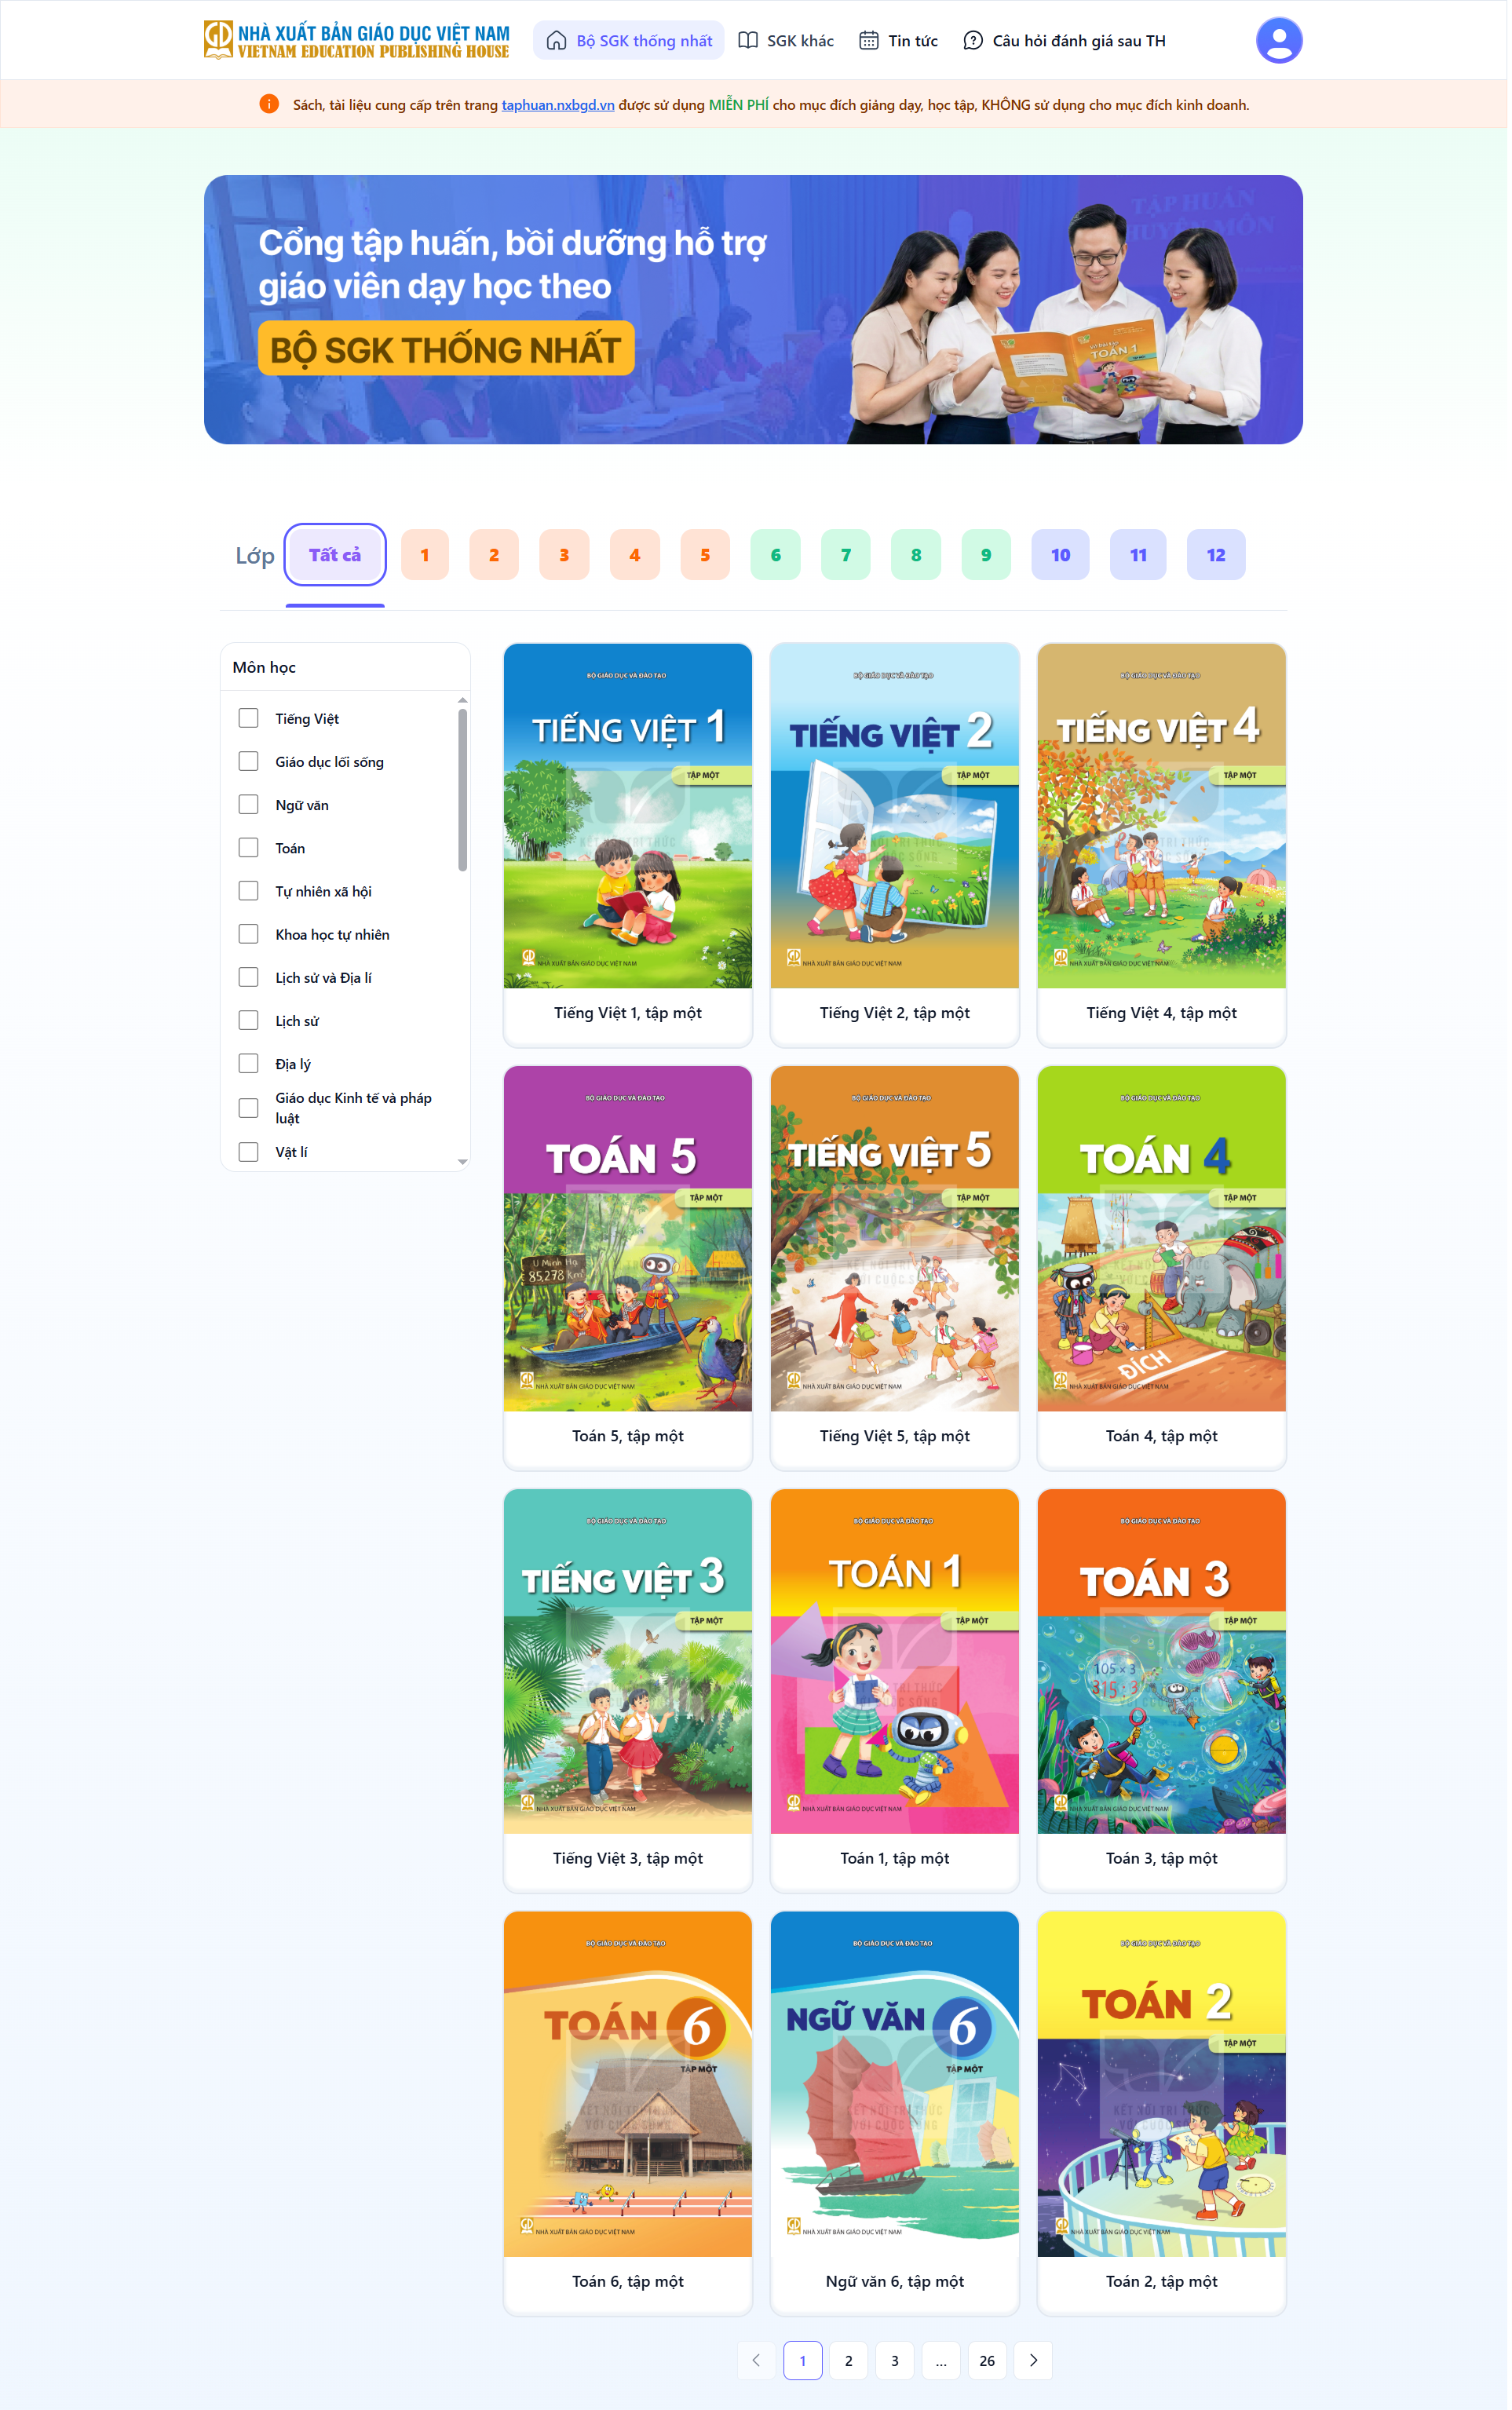Click the Bộ SGK thống nhất training banner
1512x2410 pixels.
(753, 309)
